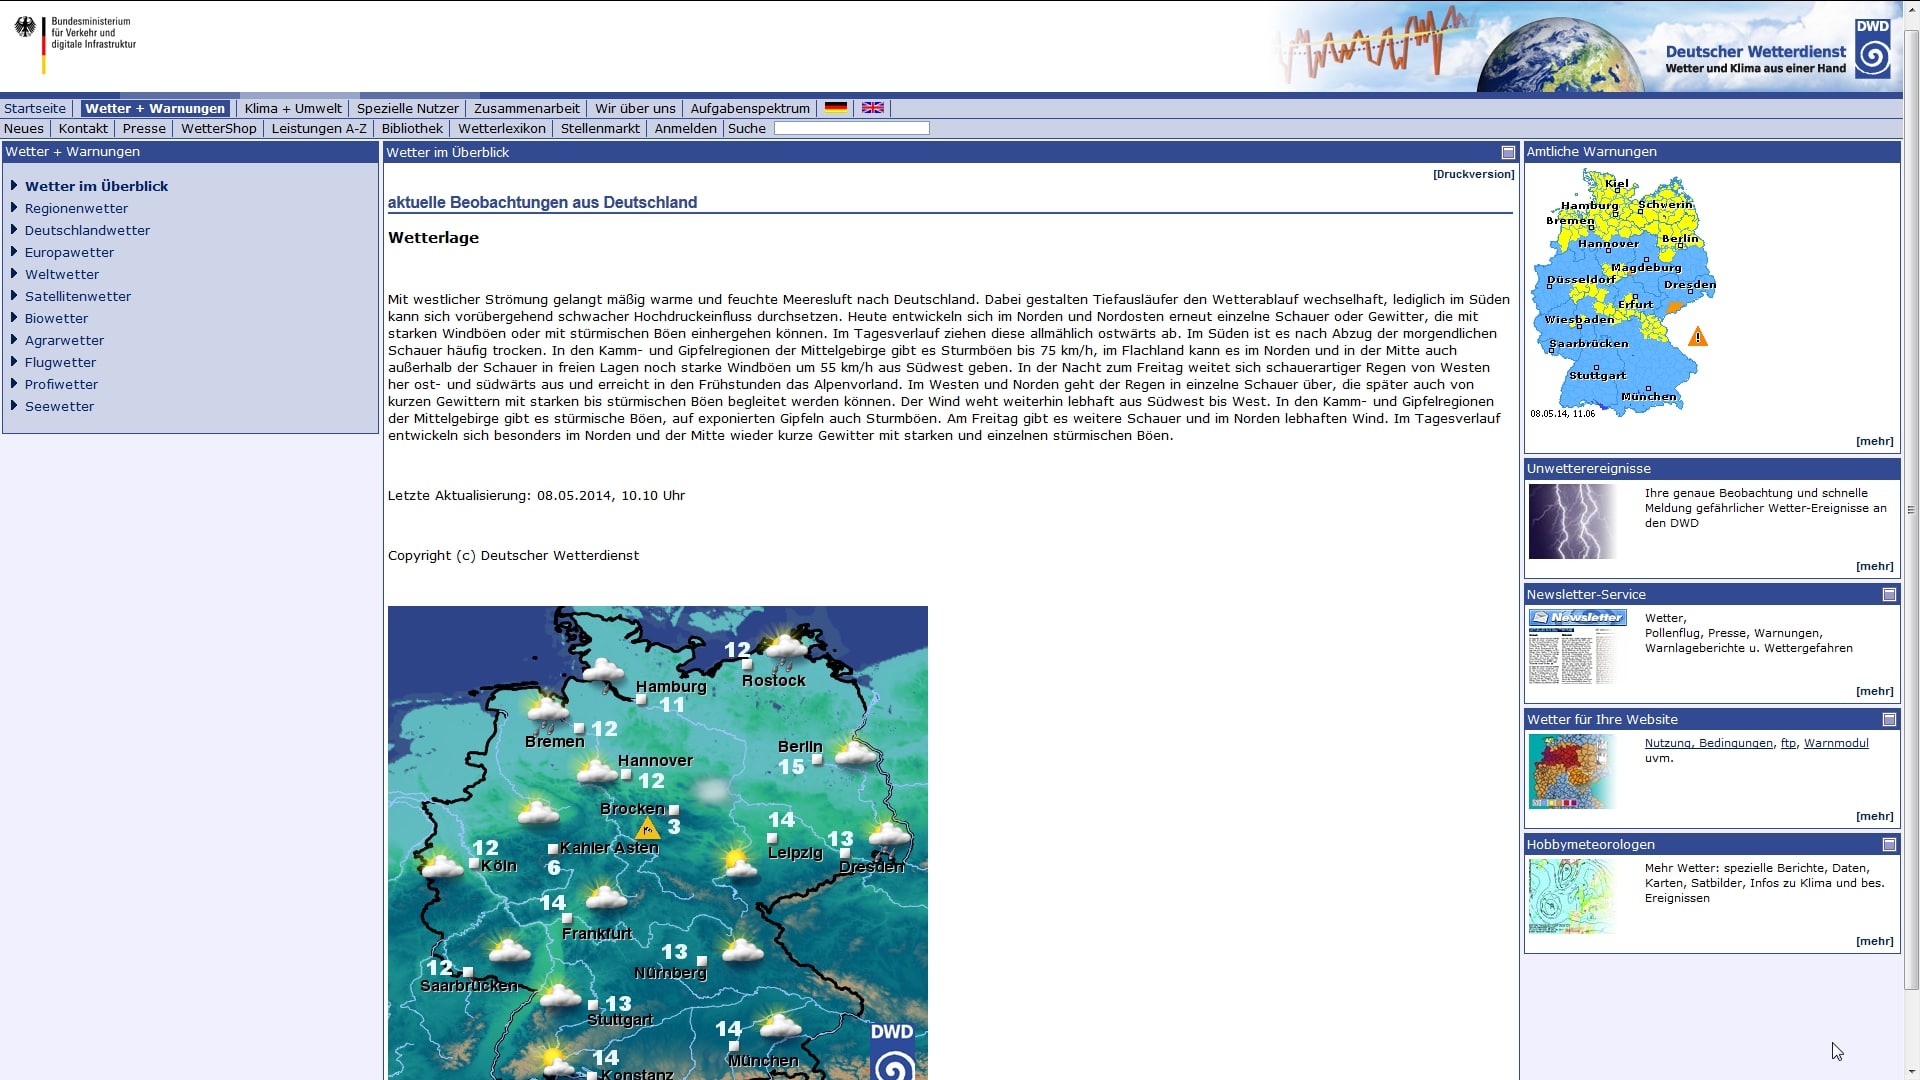This screenshot has height=1080, width=1920.
Task: Open the Amtliche Warnungen Germany map
Action: [x=1623, y=292]
